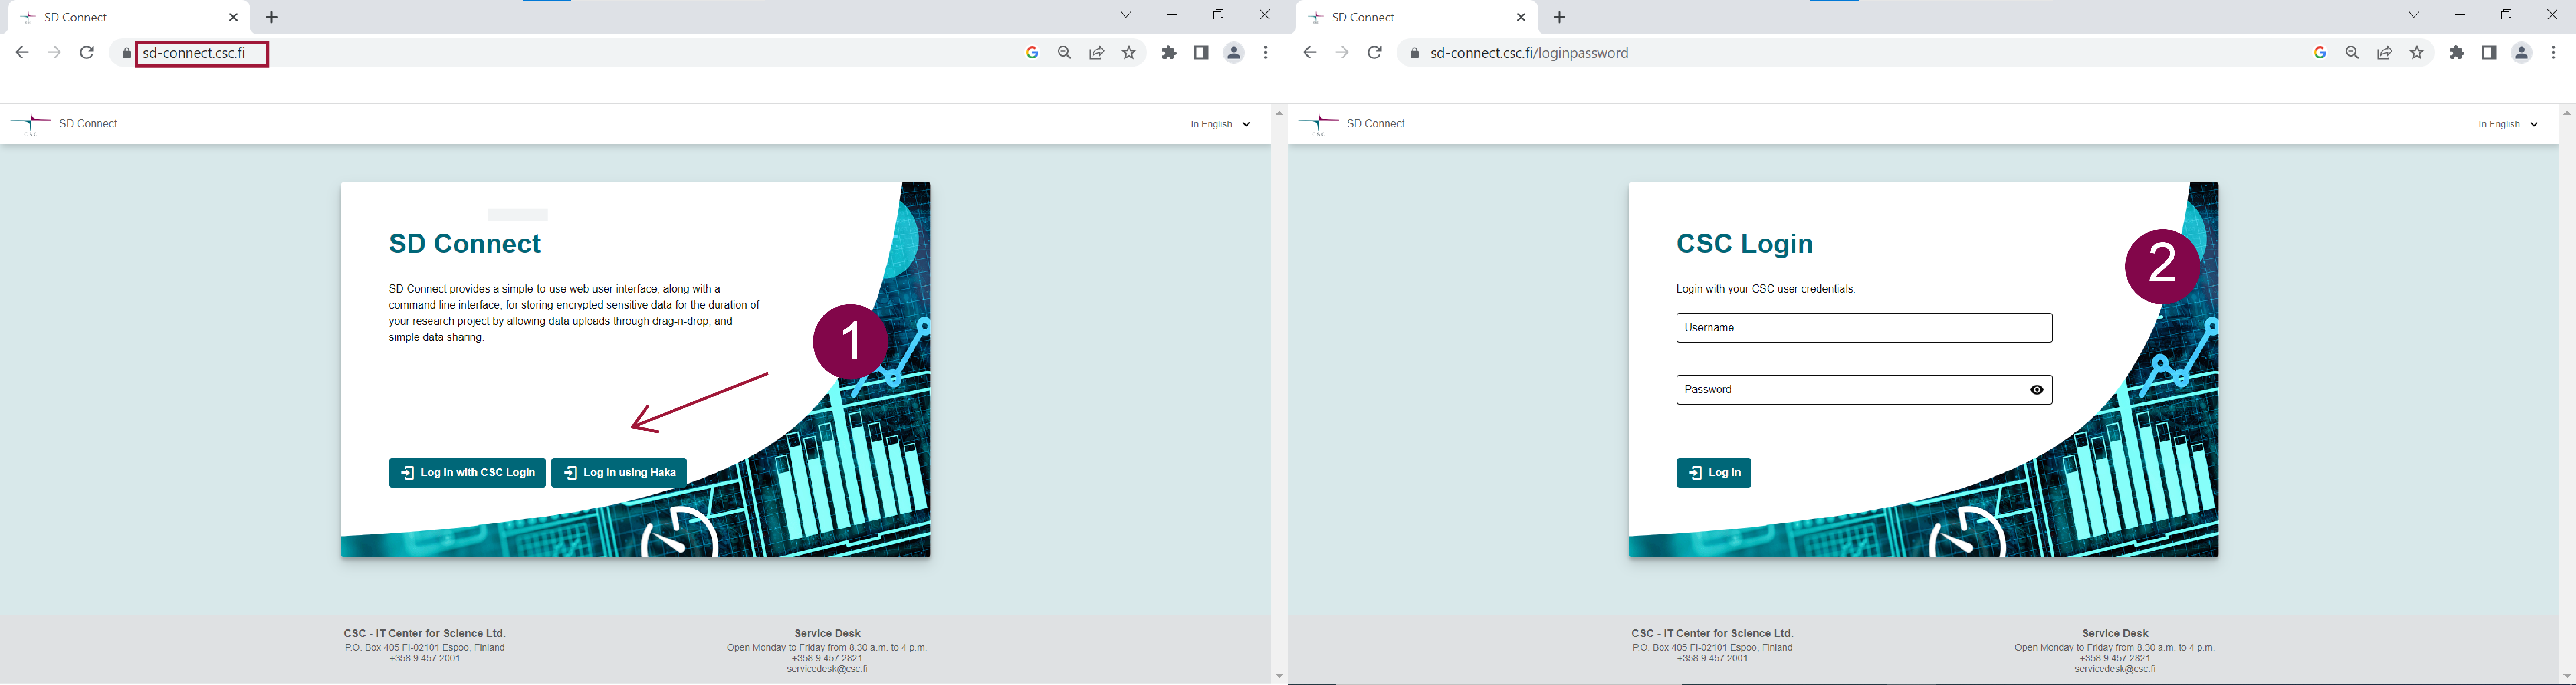
Task: Click scroll down arrow in left window
Action: point(1279,677)
